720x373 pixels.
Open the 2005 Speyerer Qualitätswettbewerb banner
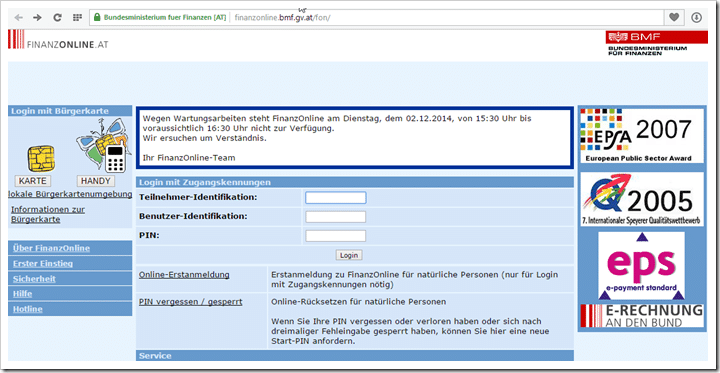(x=642, y=199)
